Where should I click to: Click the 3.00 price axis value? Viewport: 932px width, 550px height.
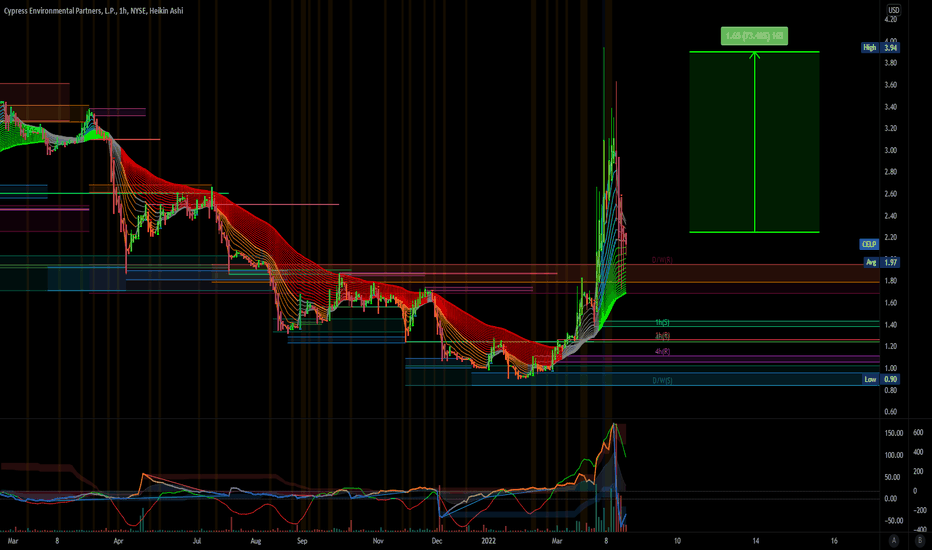890,150
